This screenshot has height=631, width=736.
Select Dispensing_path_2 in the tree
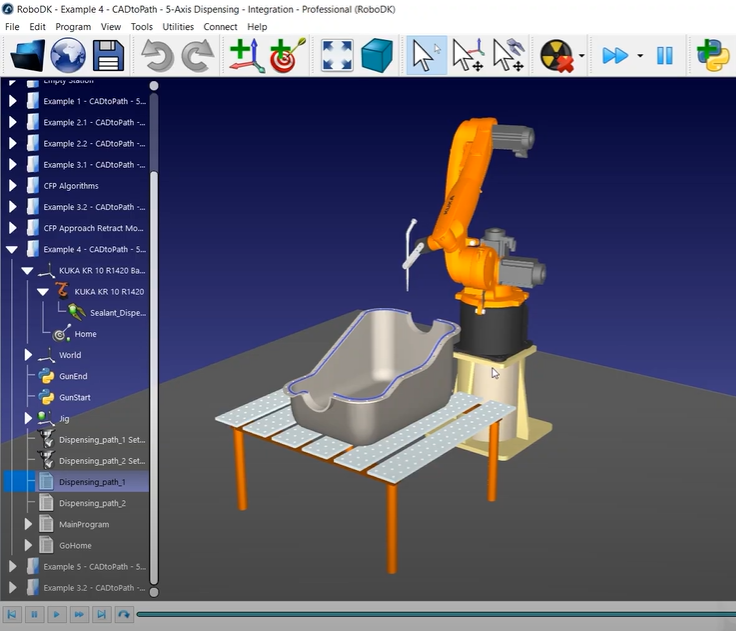click(x=92, y=503)
